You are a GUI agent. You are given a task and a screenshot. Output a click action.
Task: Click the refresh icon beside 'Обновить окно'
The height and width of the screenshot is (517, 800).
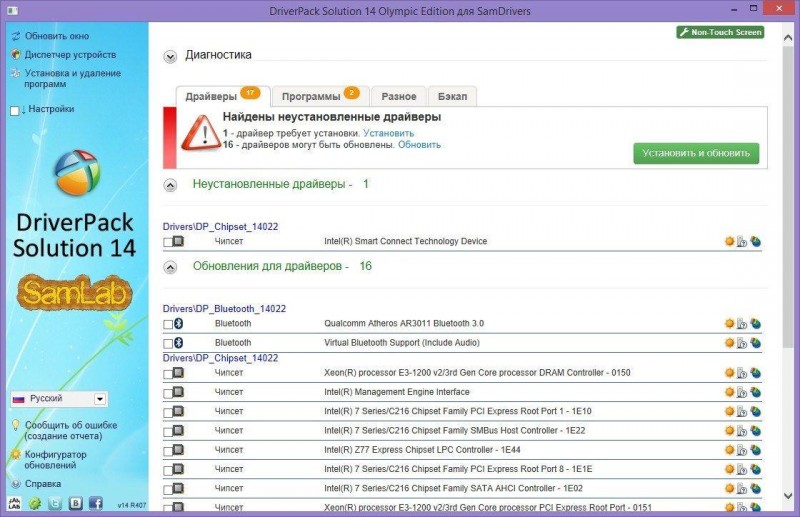pos(16,36)
